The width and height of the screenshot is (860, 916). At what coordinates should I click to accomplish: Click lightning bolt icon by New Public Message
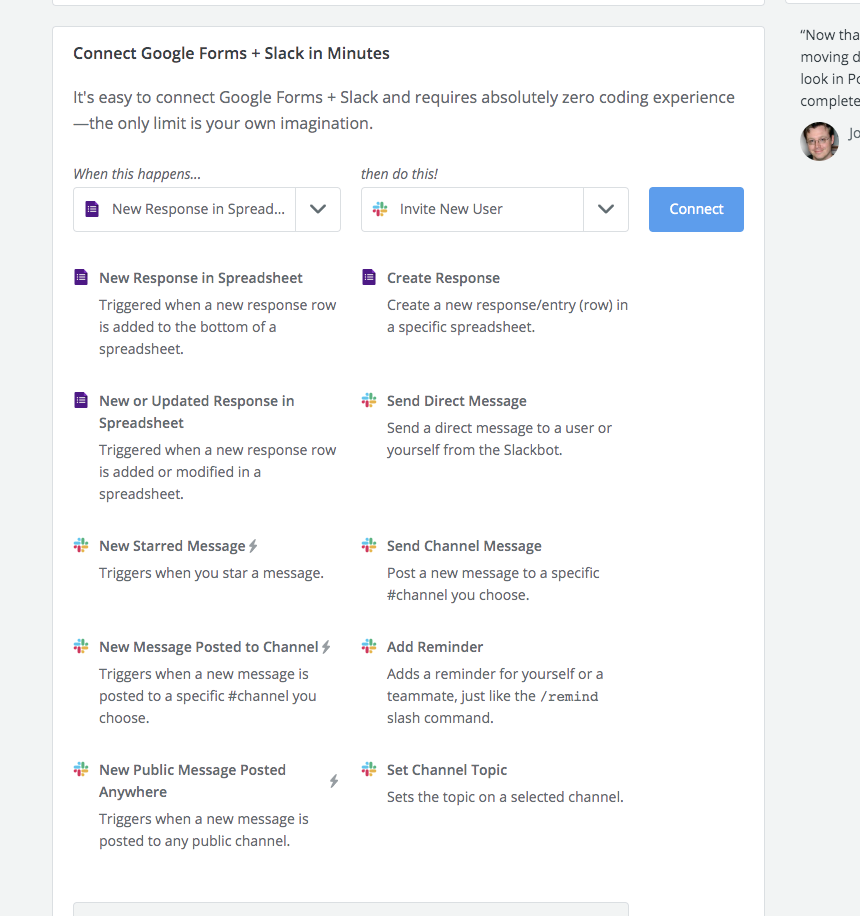pos(334,781)
